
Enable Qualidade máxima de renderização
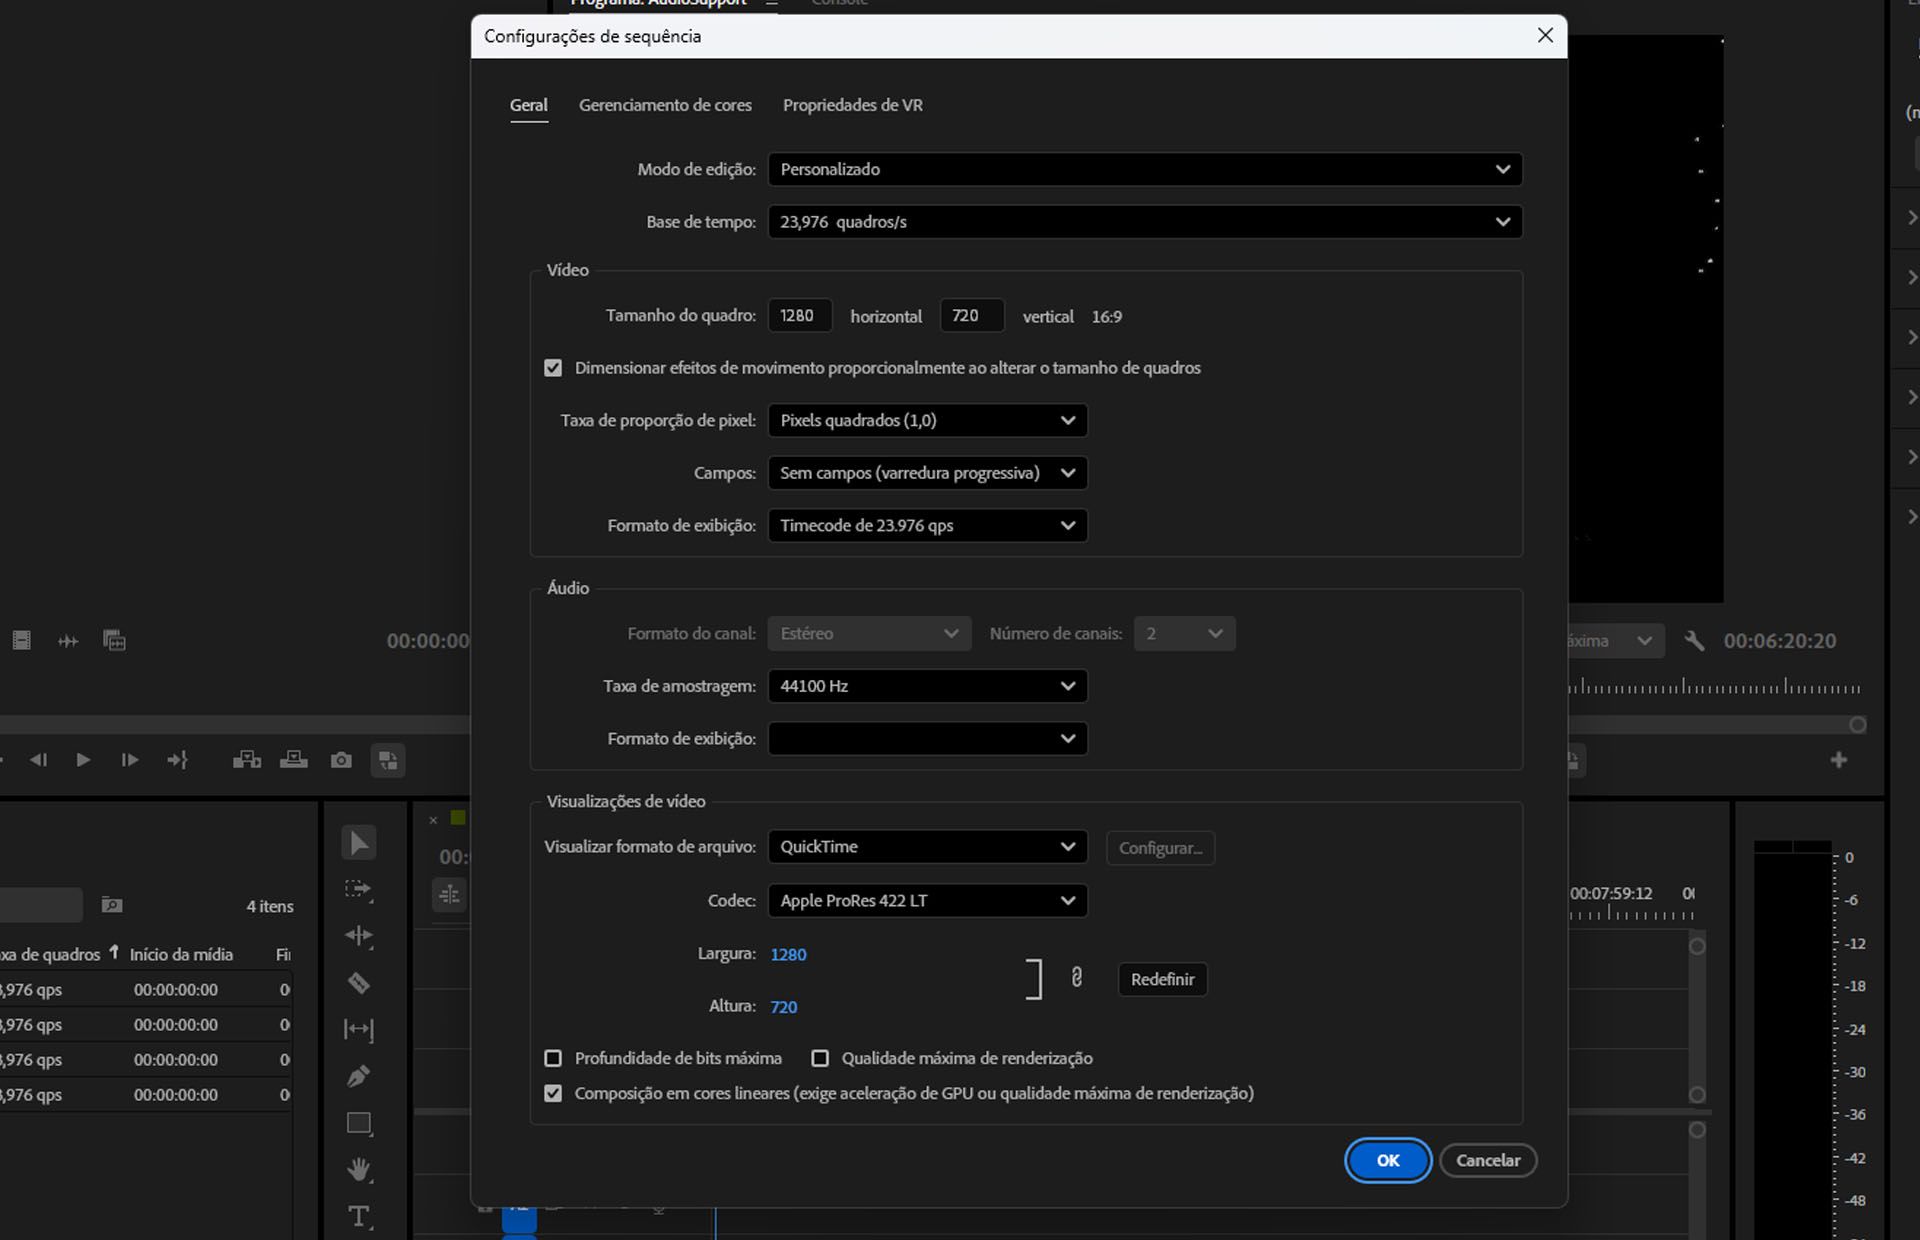821,1058
